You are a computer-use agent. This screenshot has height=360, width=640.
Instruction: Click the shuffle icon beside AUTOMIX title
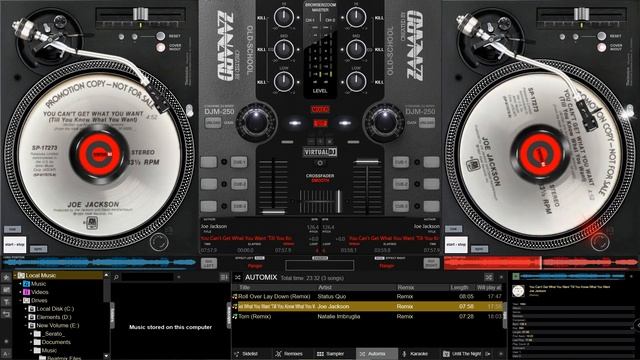[x=238, y=278]
